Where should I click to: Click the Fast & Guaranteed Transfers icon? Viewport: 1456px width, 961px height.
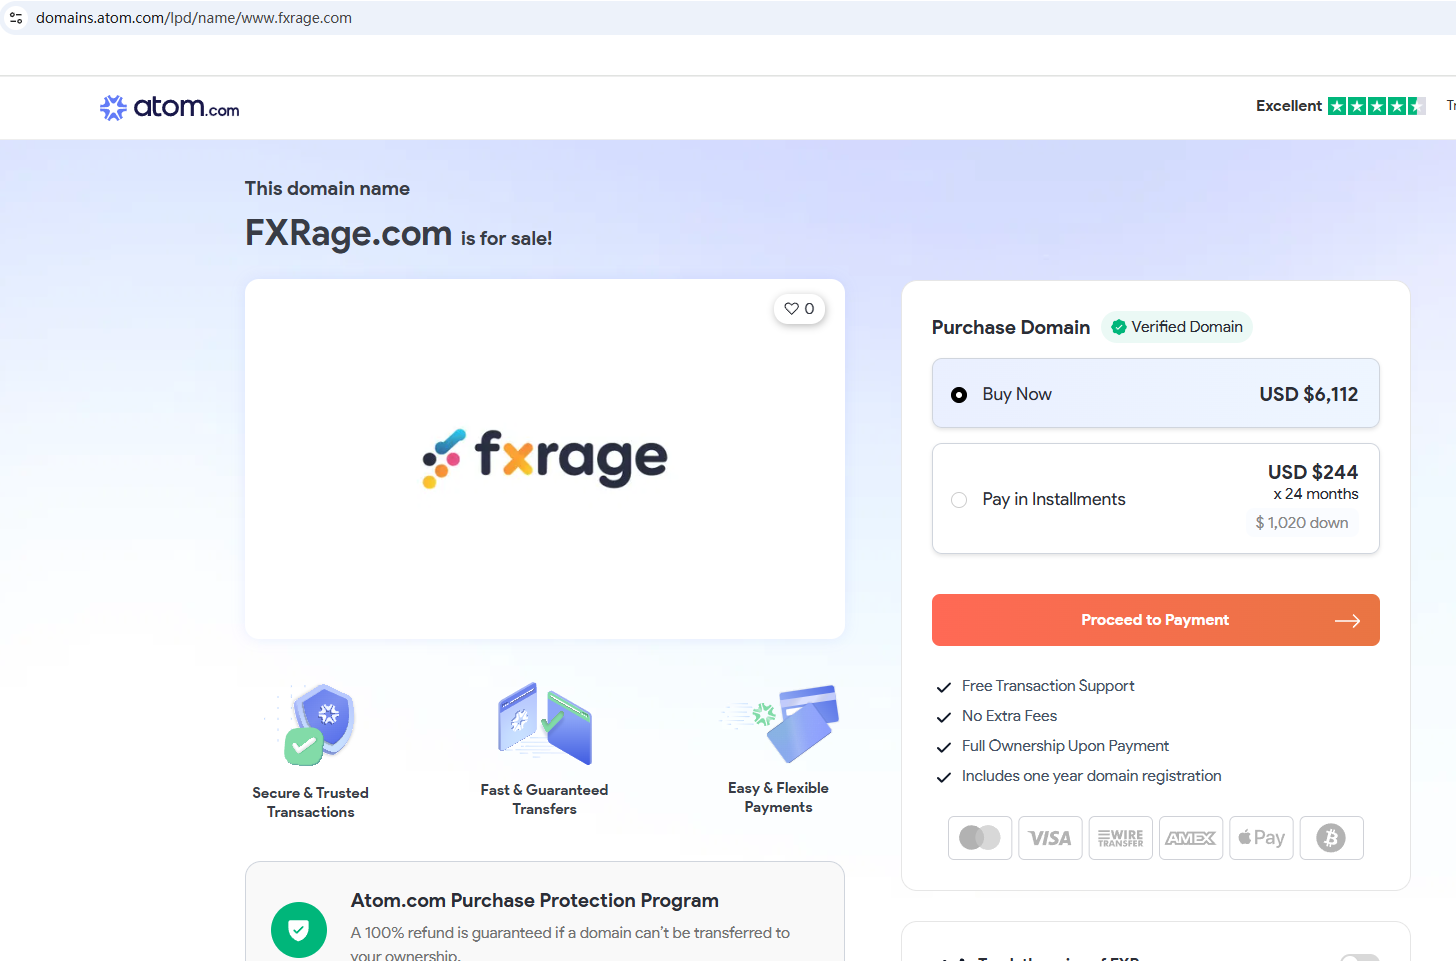click(545, 723)
